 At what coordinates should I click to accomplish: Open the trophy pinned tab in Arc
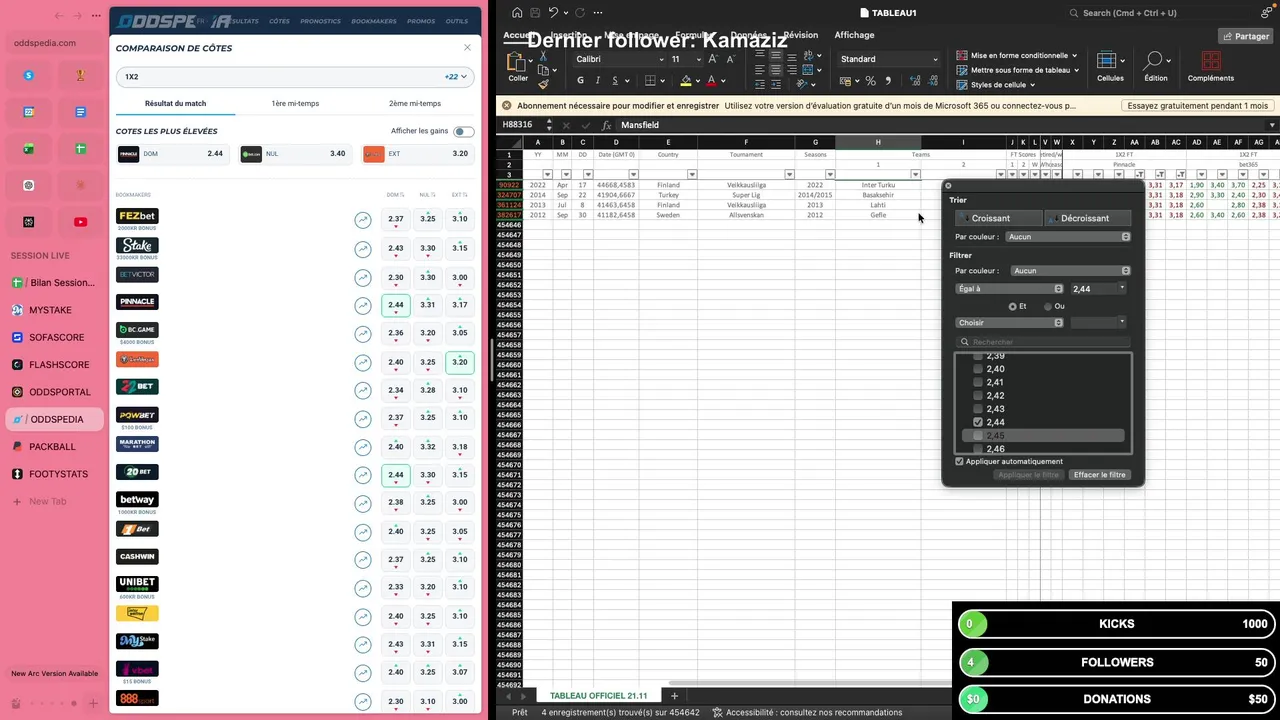click(x=80, y=75)
